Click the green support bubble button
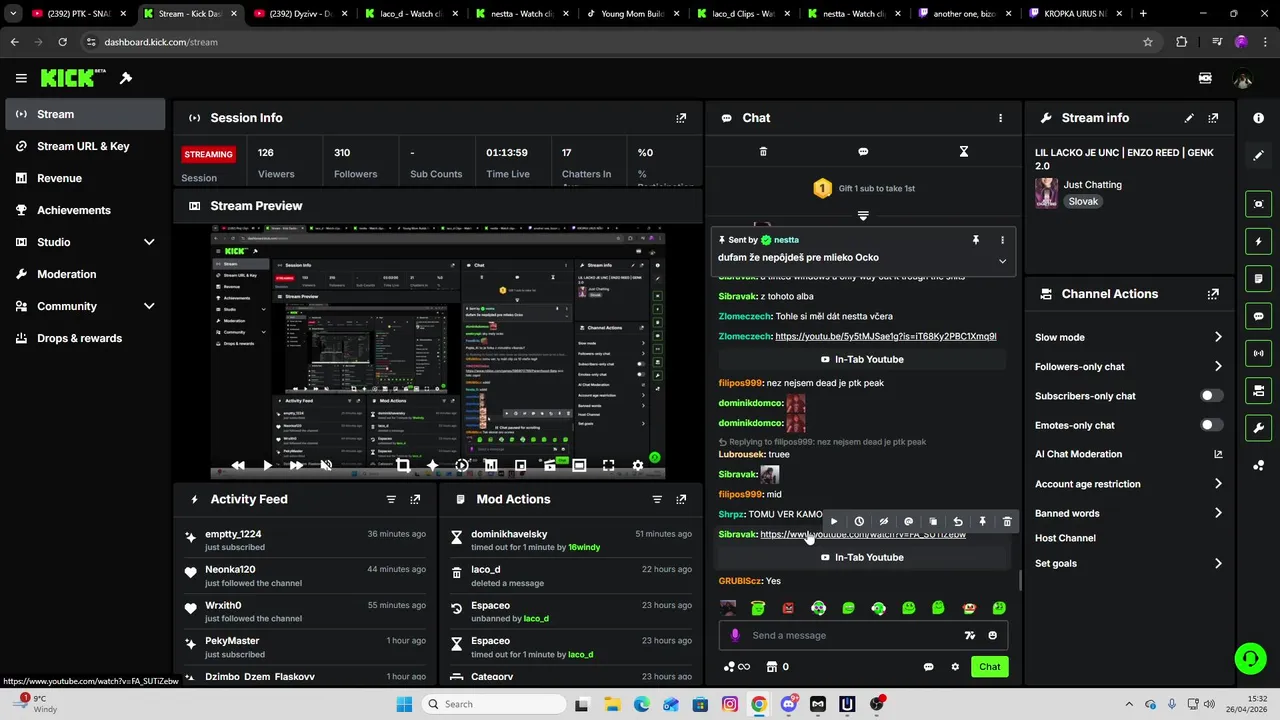The image size is (1280, 720). click(x=1250, y=658)
